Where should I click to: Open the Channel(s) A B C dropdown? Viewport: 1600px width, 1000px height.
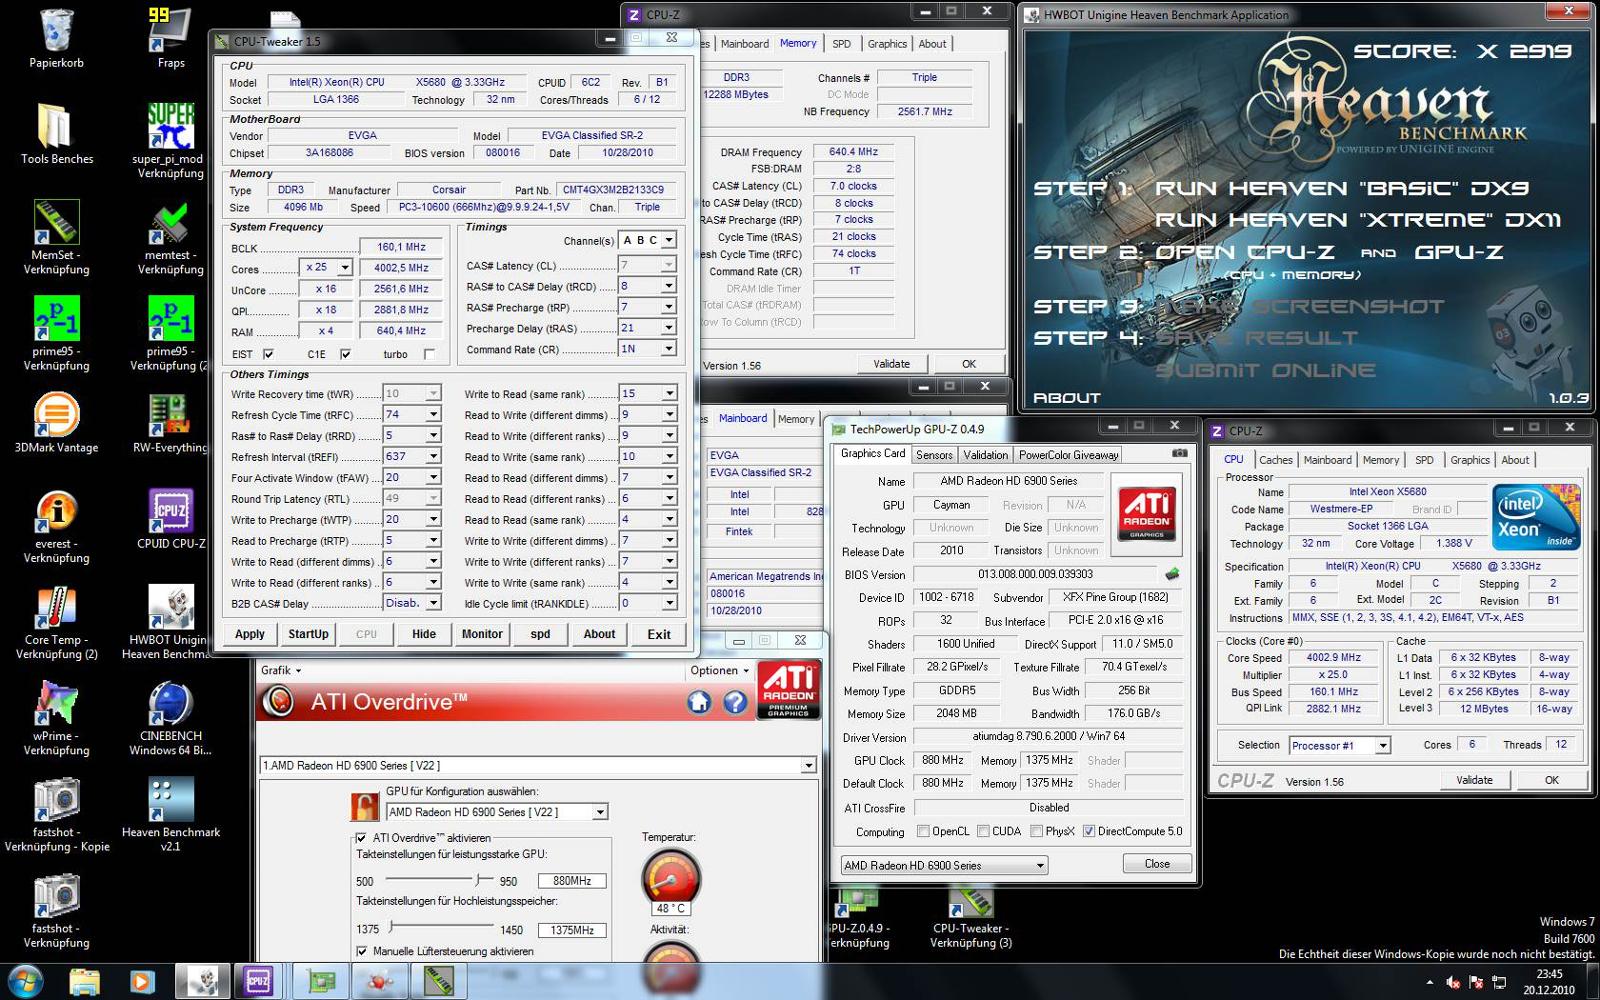[x=669, y=240]
